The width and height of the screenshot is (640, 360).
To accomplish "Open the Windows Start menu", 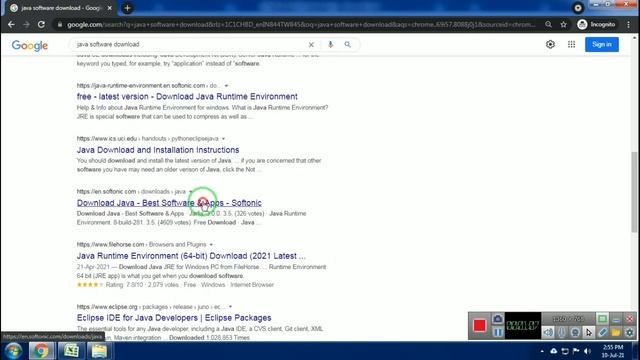I will click(13, 351).
